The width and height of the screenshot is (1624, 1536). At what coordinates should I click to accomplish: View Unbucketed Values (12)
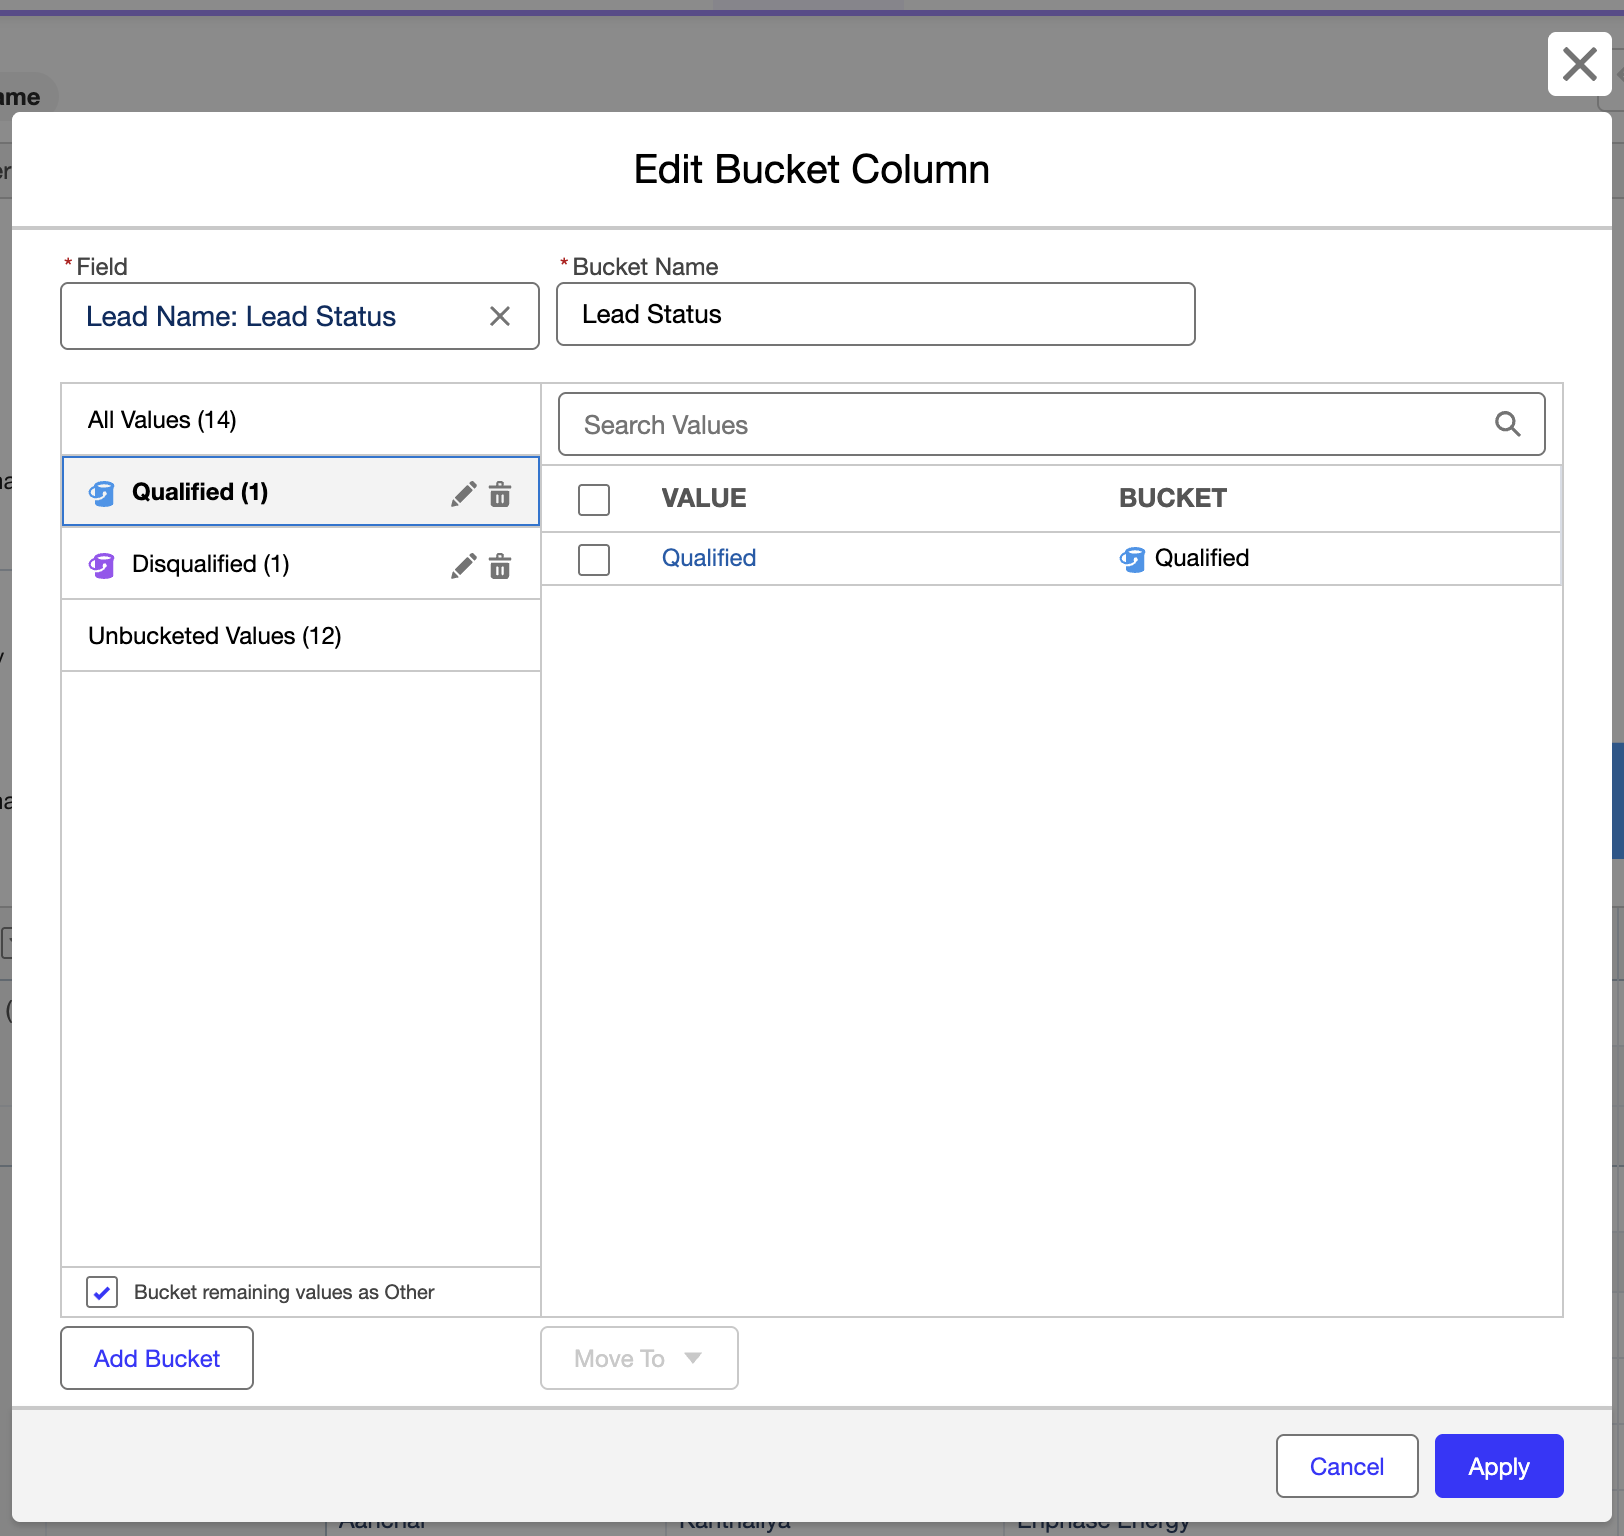click(x=301, y=636)
